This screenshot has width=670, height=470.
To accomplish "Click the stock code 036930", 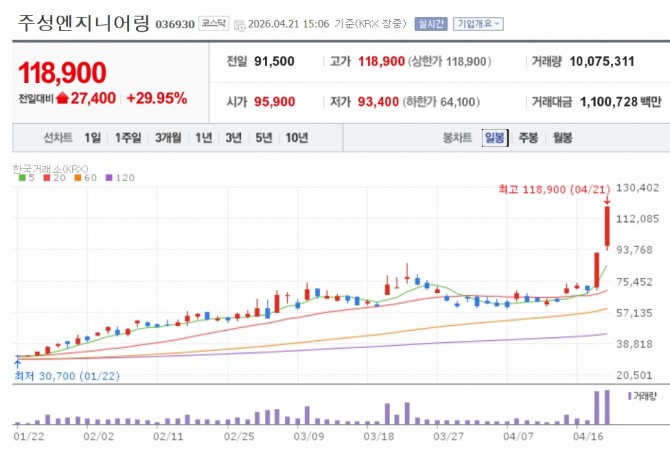I will [175, 24].
